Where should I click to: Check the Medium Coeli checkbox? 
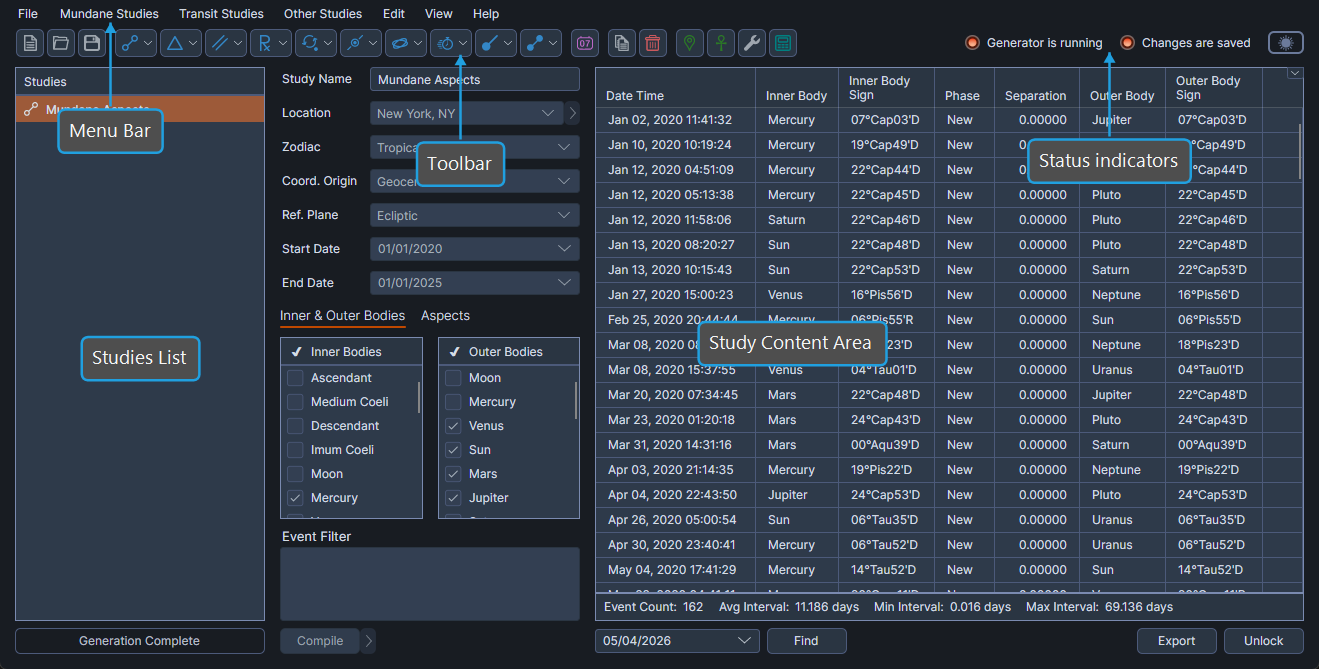[x=295, y=402]
